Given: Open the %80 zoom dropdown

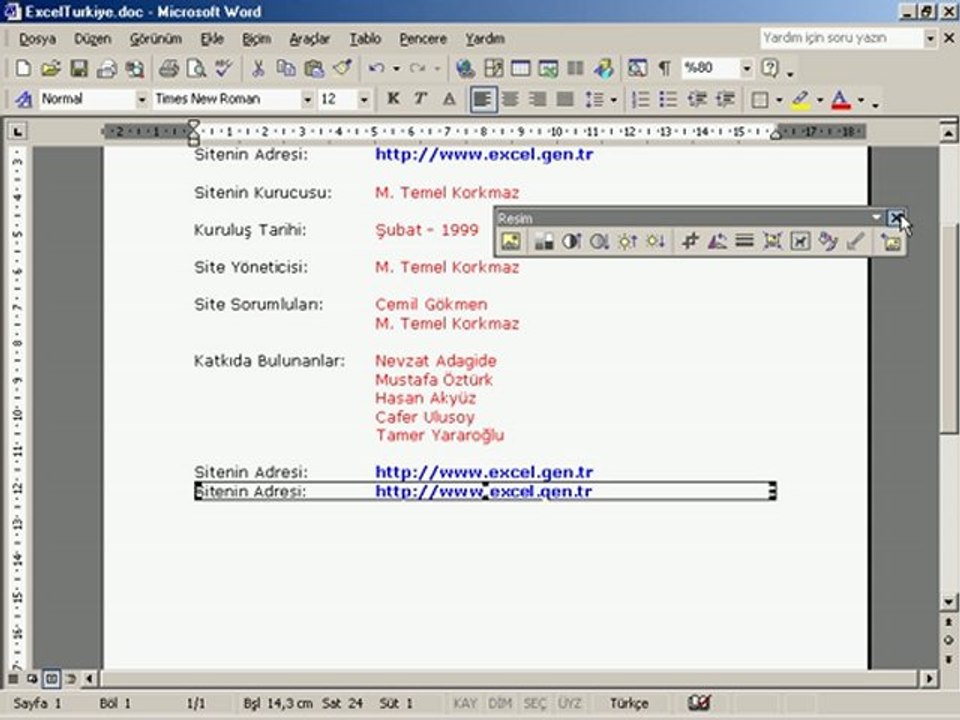Looking at the screenshot, I should 746,68.
